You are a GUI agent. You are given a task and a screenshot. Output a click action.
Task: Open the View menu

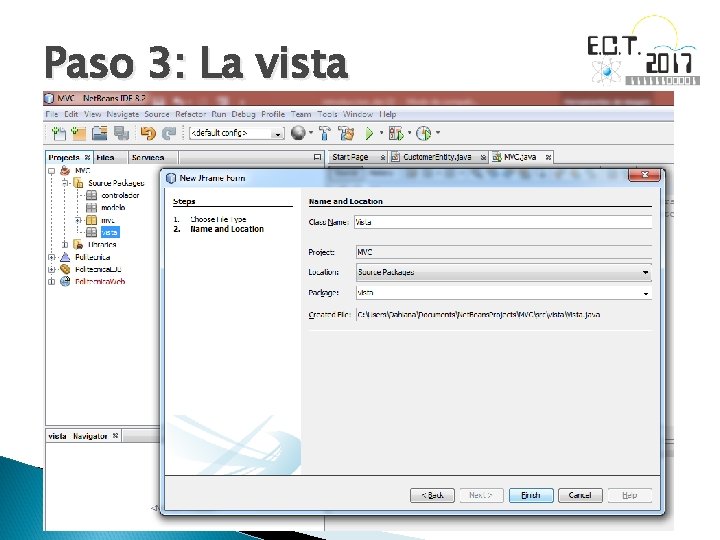[x=92, y=114]
